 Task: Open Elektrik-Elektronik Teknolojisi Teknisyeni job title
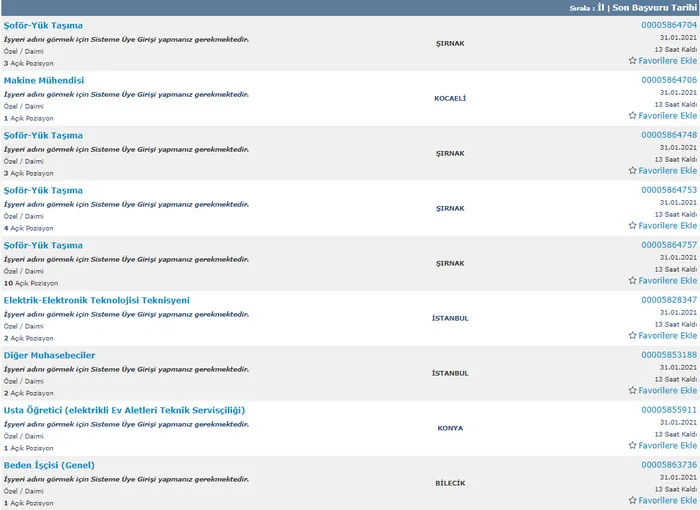[96, 300]
